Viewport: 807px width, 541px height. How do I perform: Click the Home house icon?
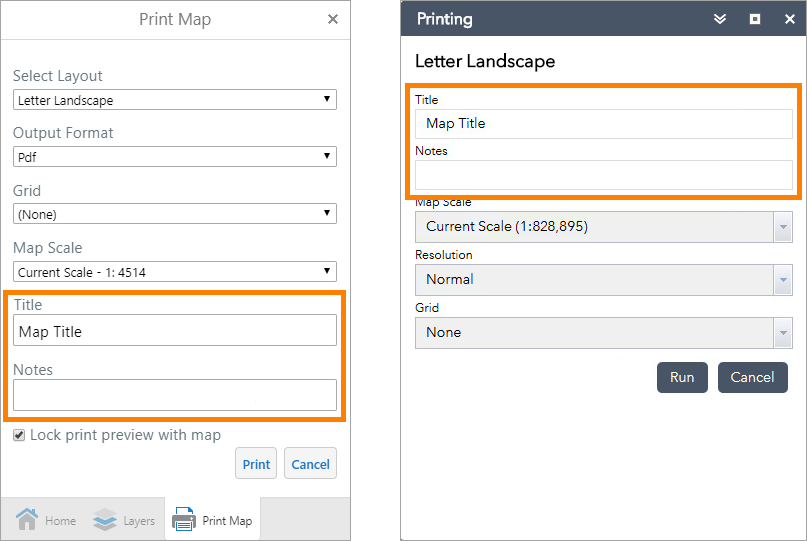(x=27, y=520)
